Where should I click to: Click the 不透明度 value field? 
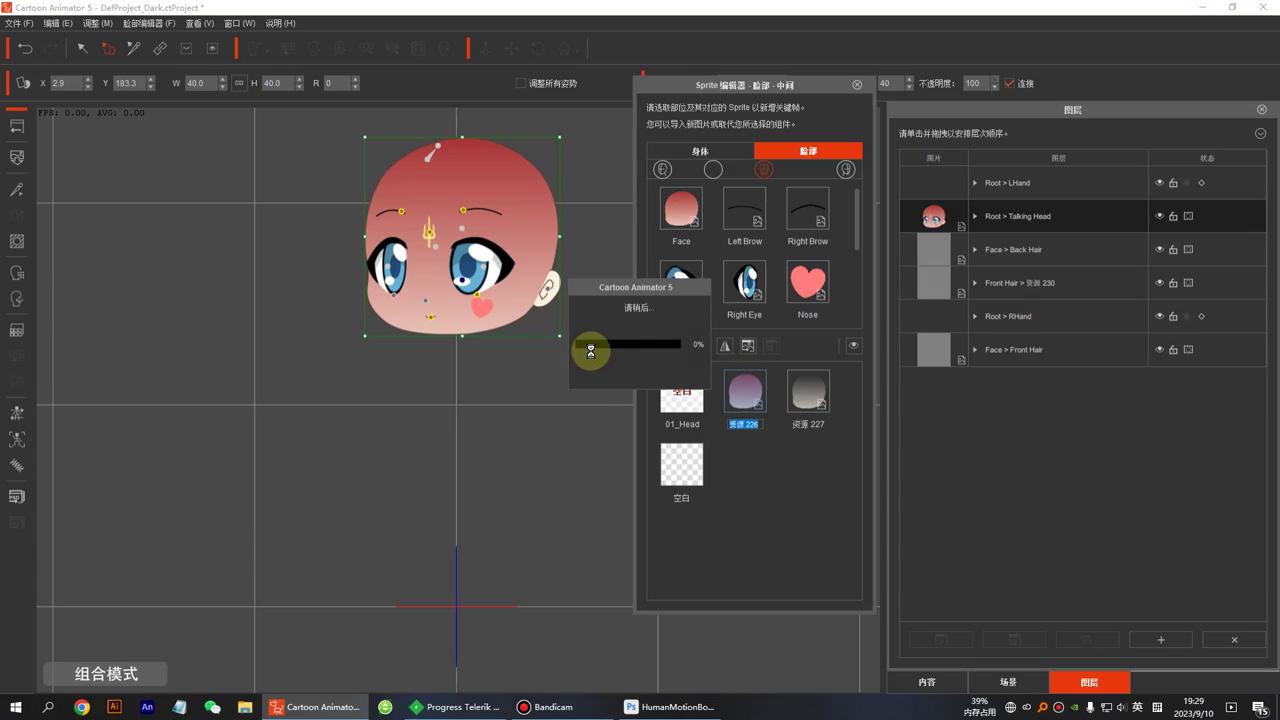pos(973,83)
